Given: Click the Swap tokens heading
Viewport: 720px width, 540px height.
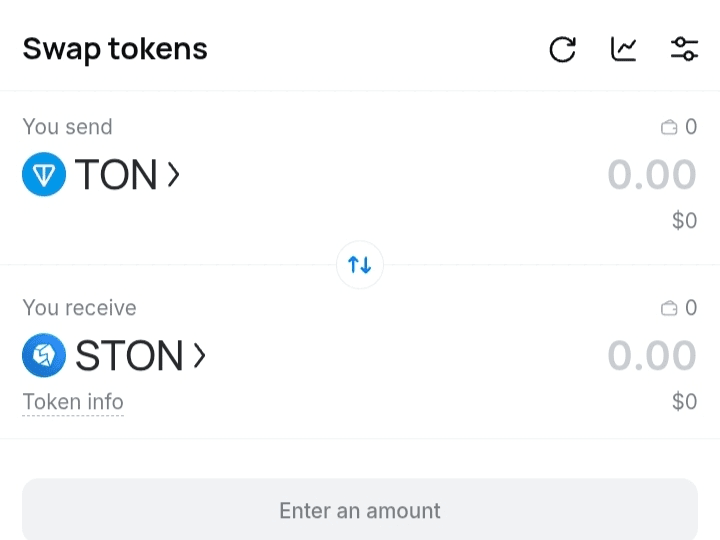Looking at the screenshot, I should click(115, 49).
